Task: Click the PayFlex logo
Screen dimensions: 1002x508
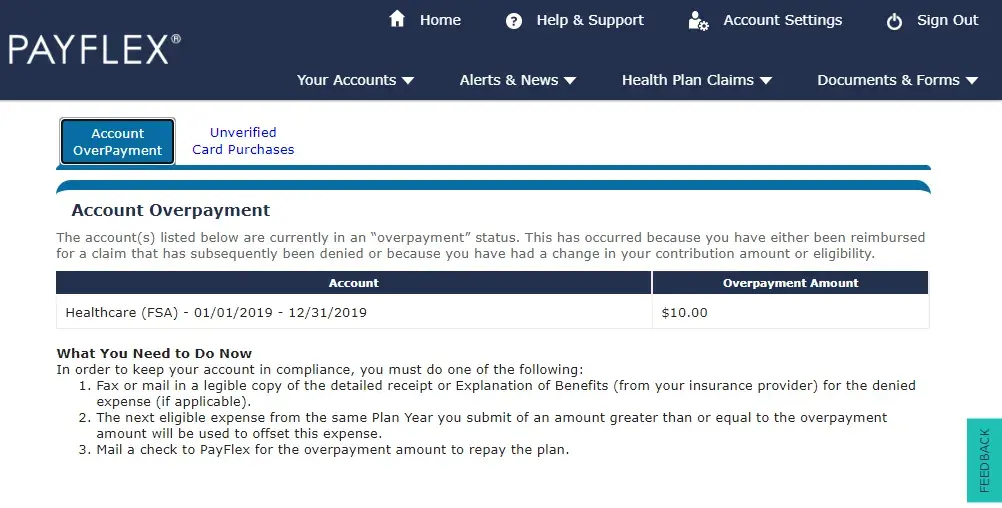Action: click(x=95, y=49)
